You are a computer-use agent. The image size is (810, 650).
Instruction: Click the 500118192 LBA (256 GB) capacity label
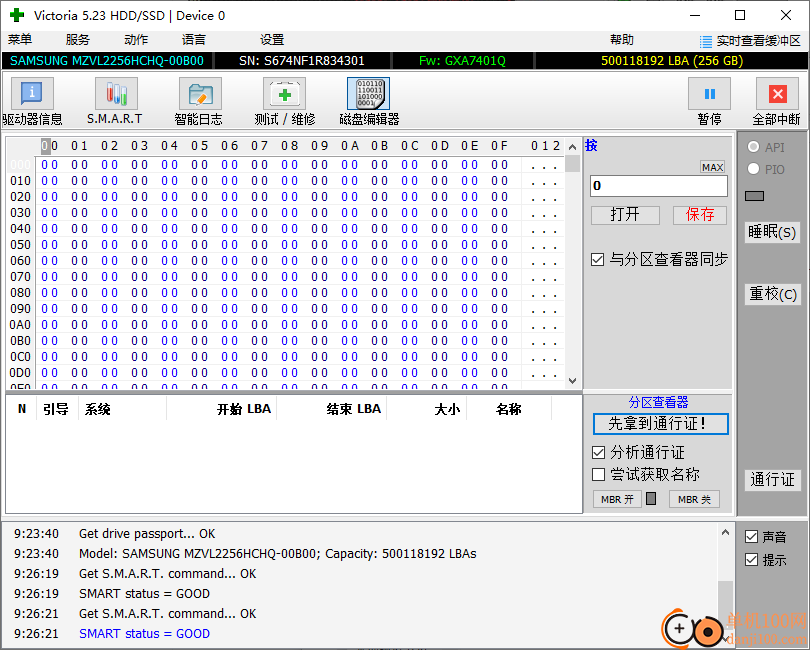coord(672,61)
